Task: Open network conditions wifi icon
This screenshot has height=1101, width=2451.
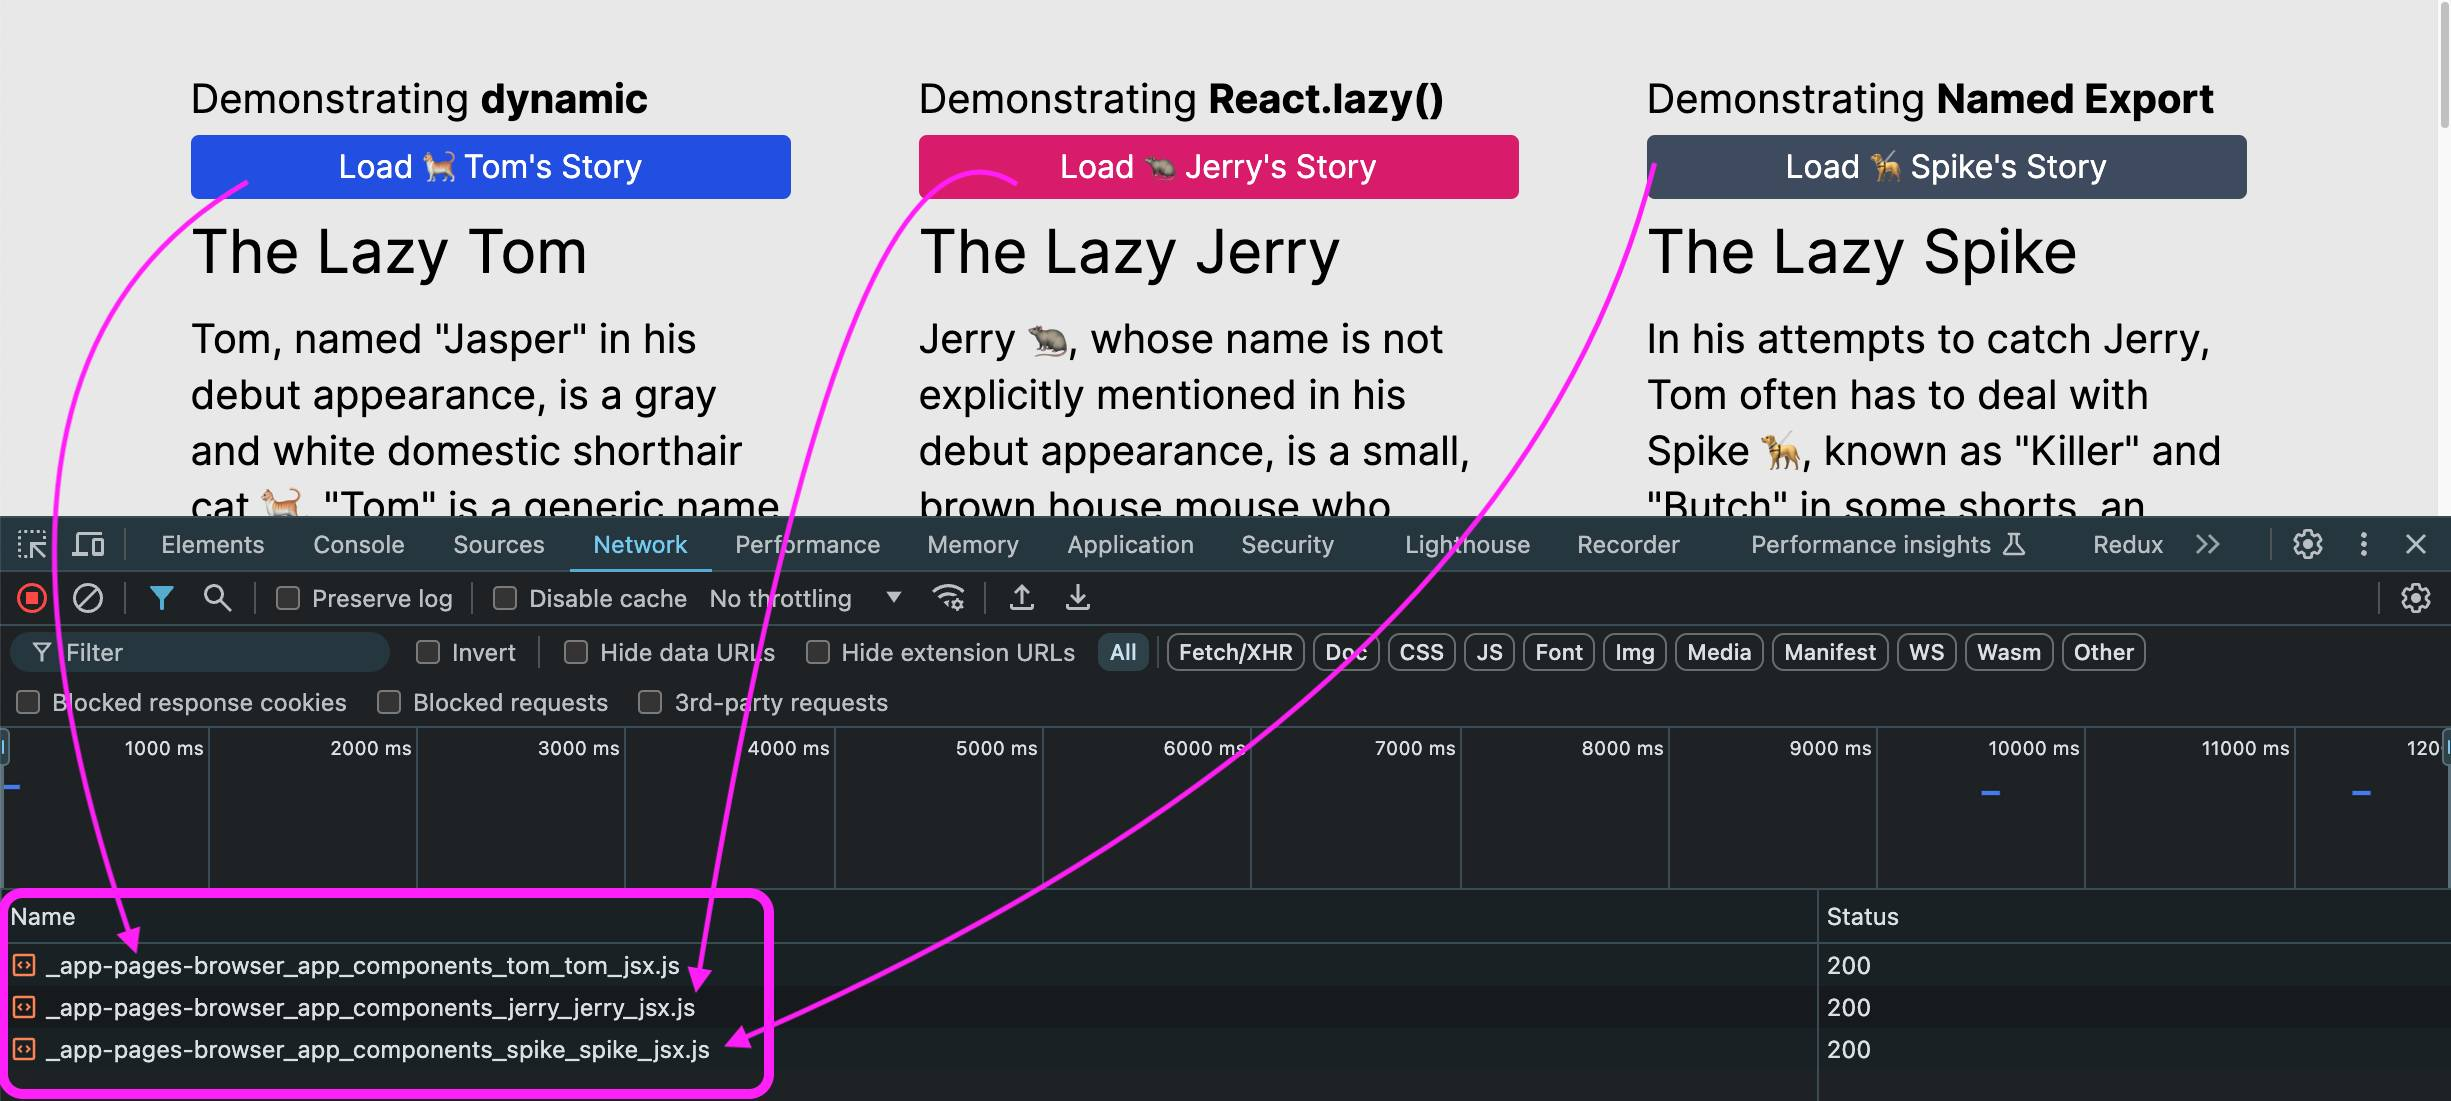Action: click(x=948, y=599)
